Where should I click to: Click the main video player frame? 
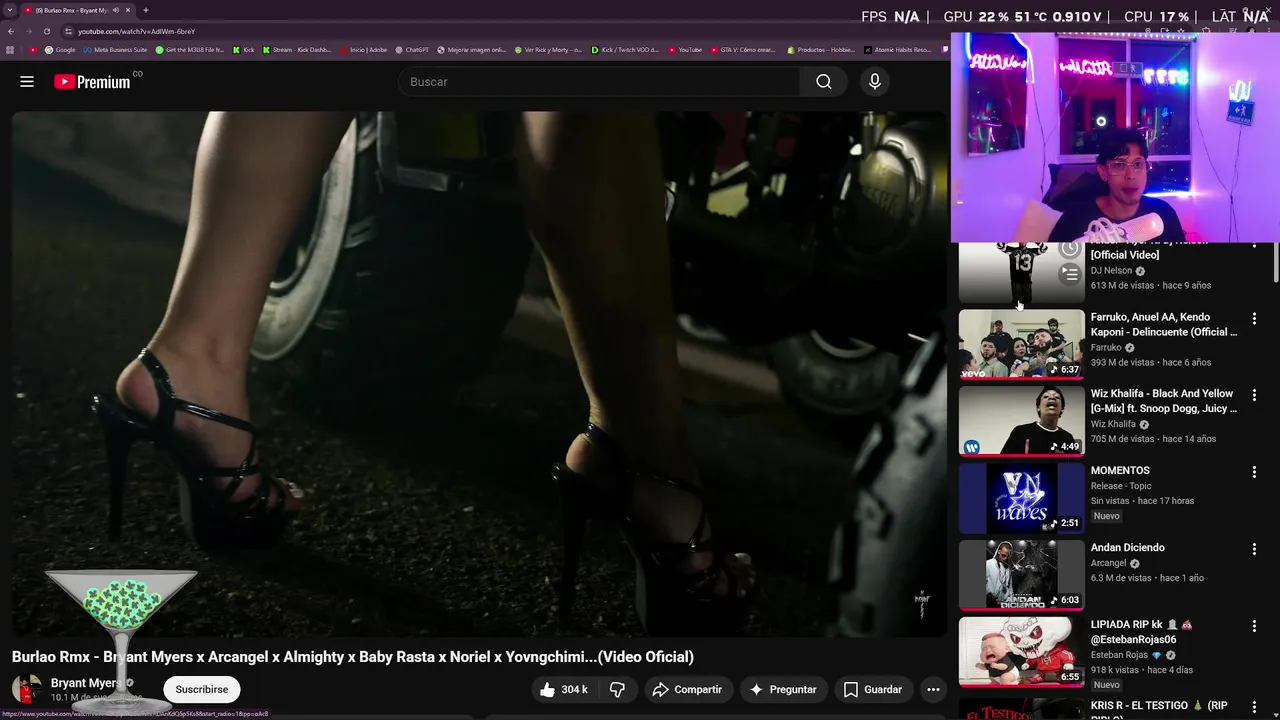point(479,374)
